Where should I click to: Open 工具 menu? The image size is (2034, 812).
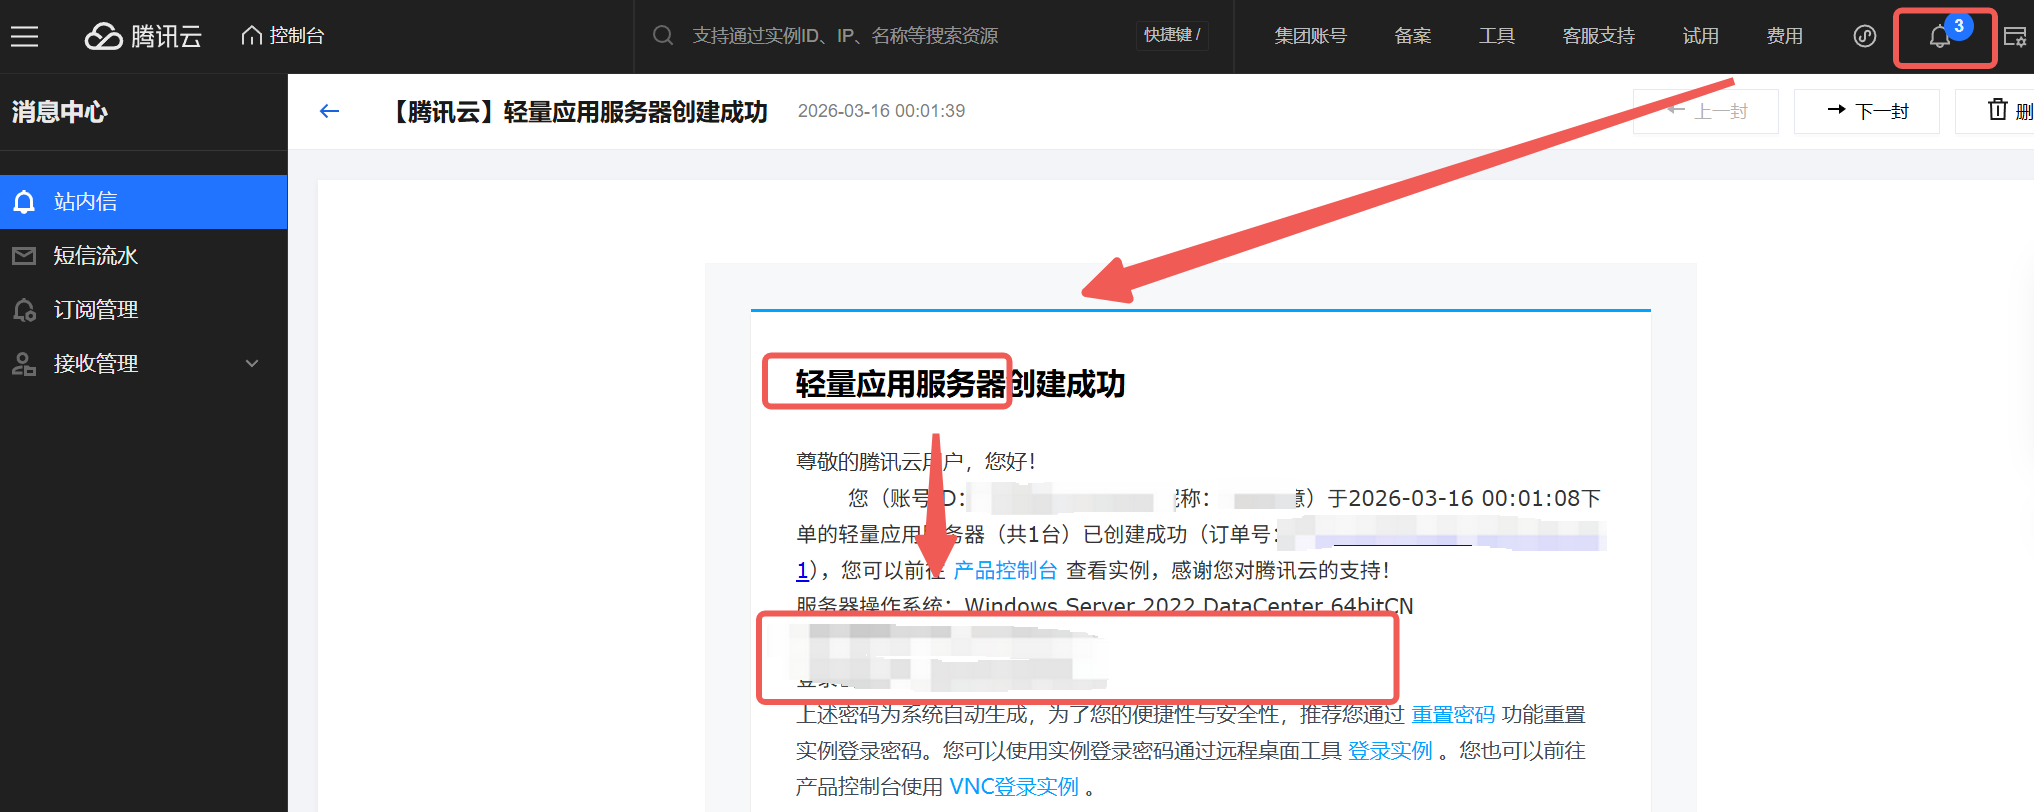pyautogui.click(x=1497, y=36)
